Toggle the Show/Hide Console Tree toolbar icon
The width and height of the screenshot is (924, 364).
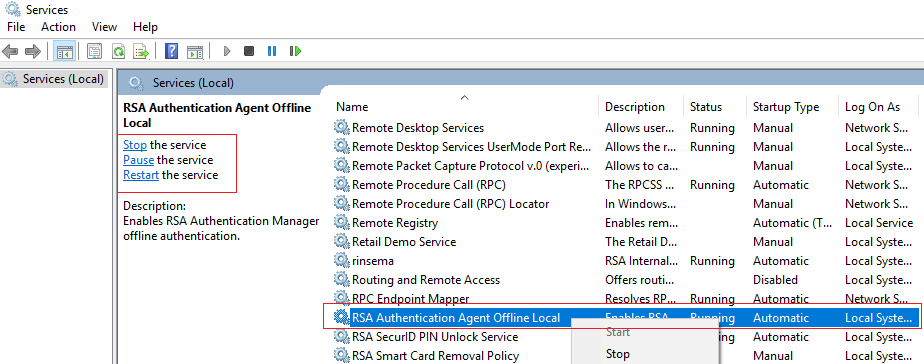point(64,52)
